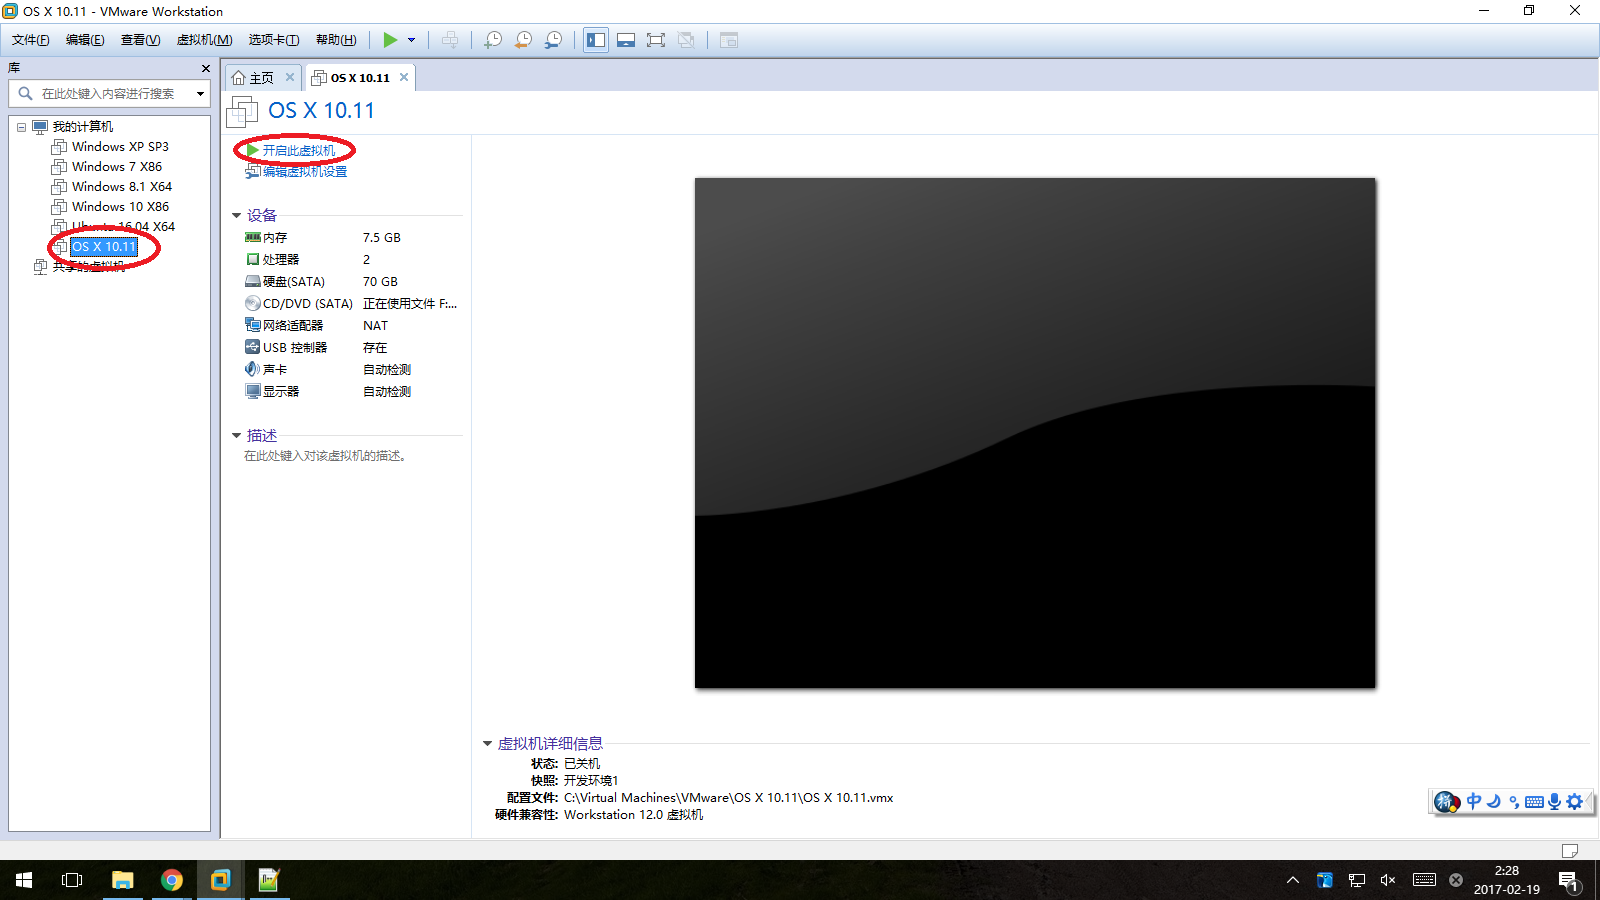Click the black VM screen preview

point(1035,433)
